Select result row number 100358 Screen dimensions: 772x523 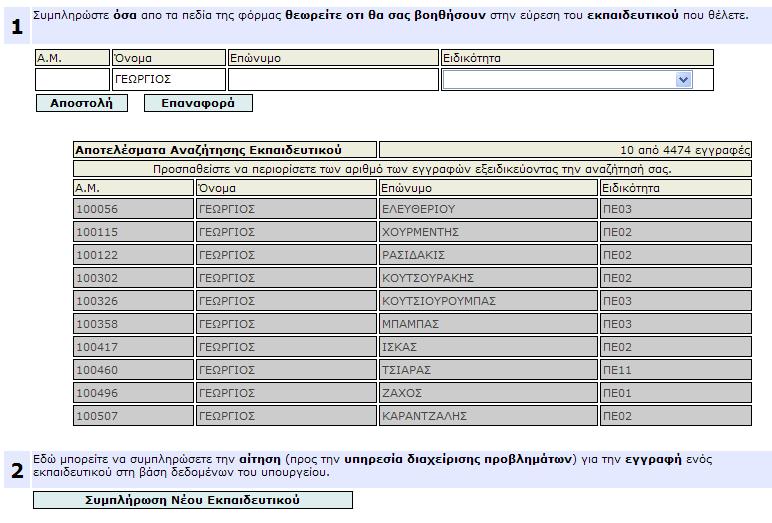412,324
